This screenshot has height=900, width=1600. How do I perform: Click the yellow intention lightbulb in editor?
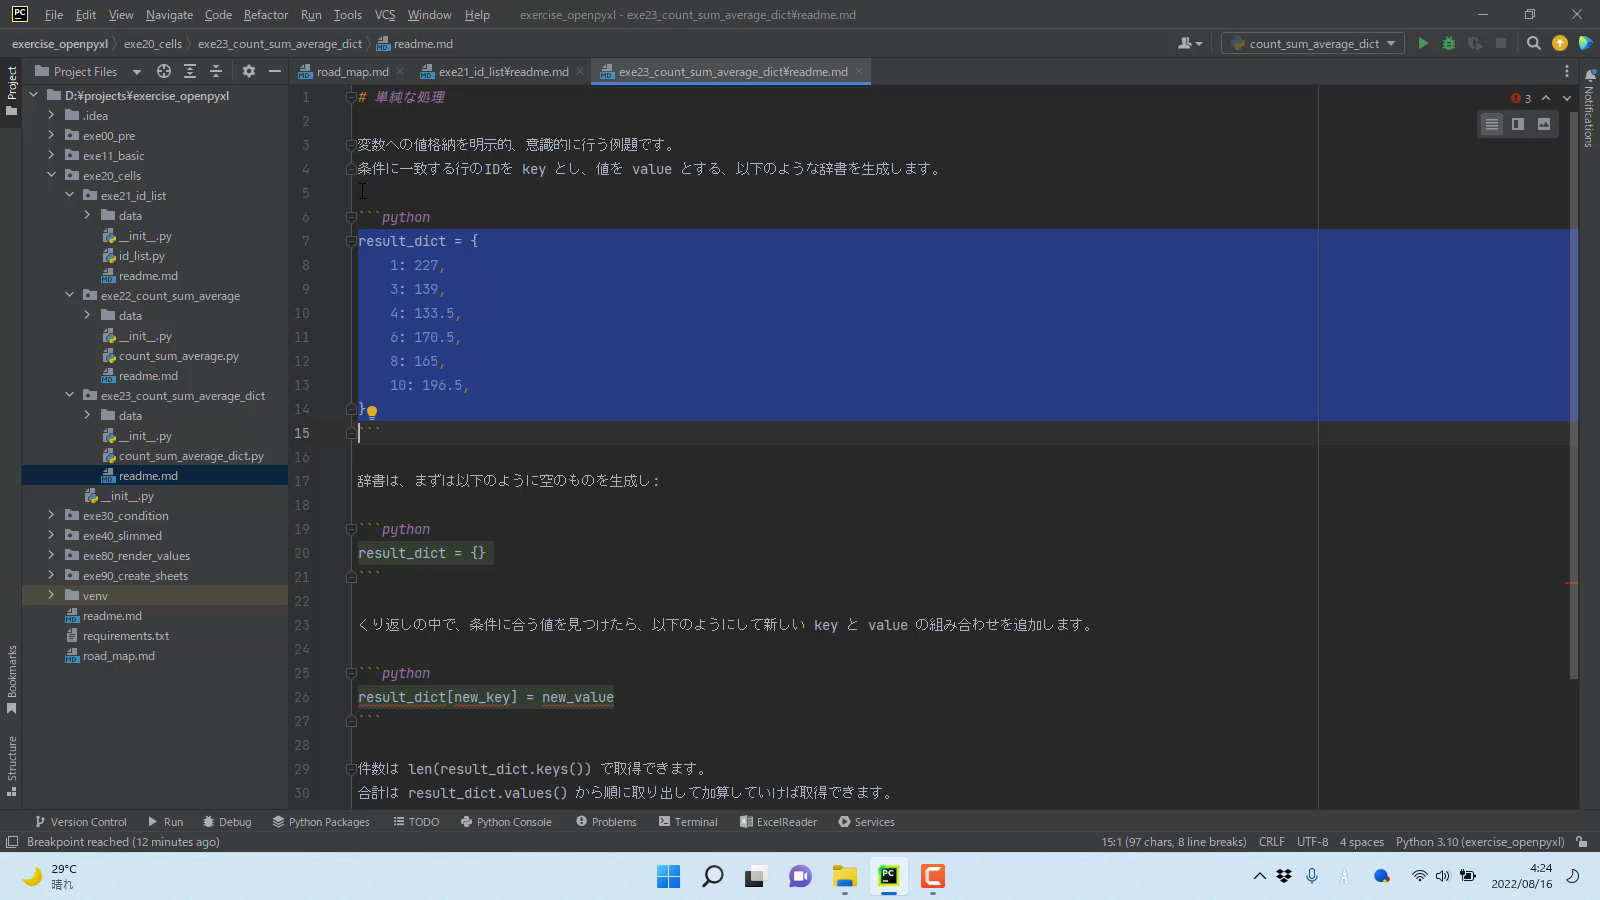[371, 411]
